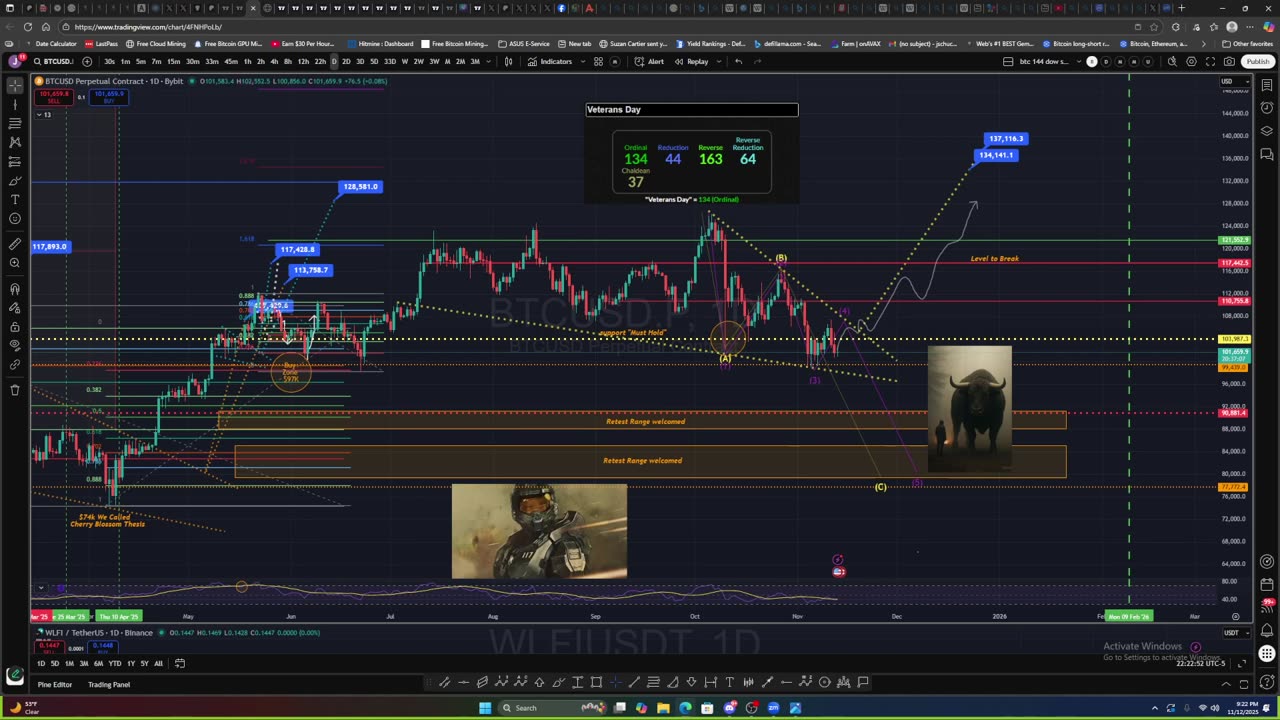Screen dimensions: 1280x720
Task: Open the user profile avatar menu
Action: [x=15, y=61]
